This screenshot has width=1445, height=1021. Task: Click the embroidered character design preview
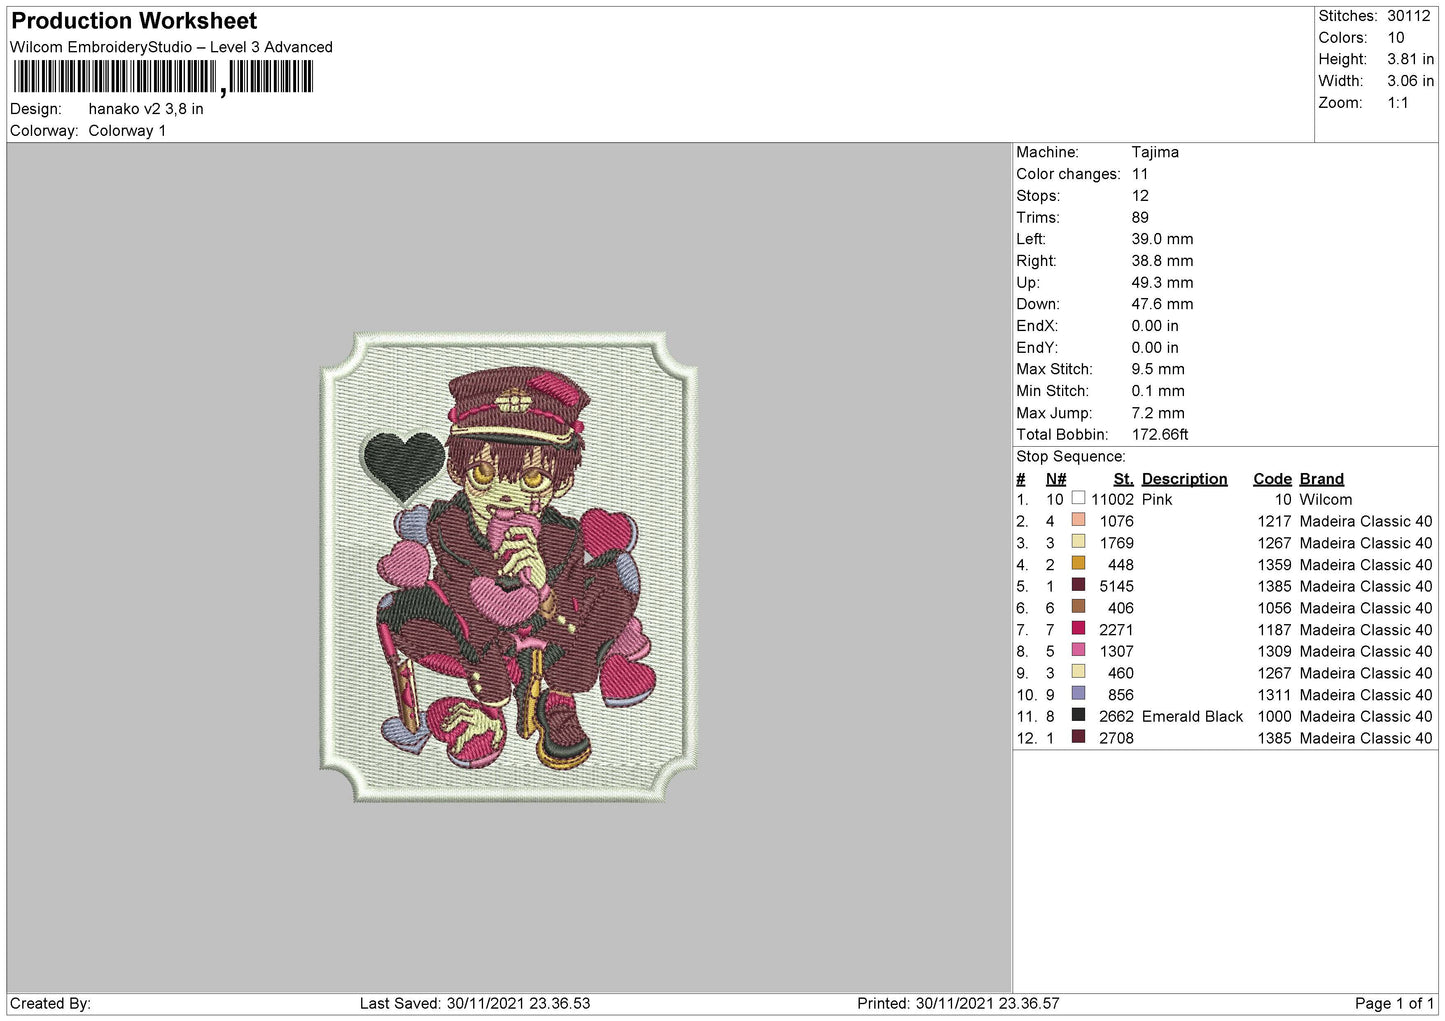coord(508,567)
